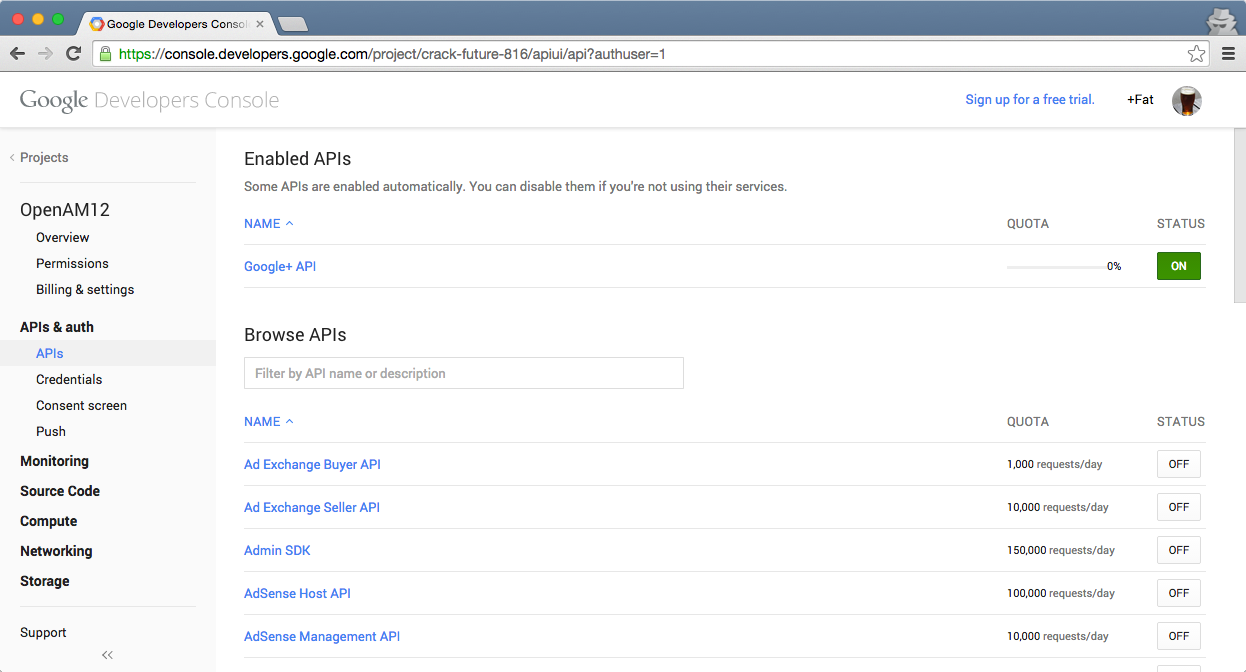Click the OpenAM12 project name
This screenshot has height=672, width=1246.
pyautogui.click(x=65, y=210)
